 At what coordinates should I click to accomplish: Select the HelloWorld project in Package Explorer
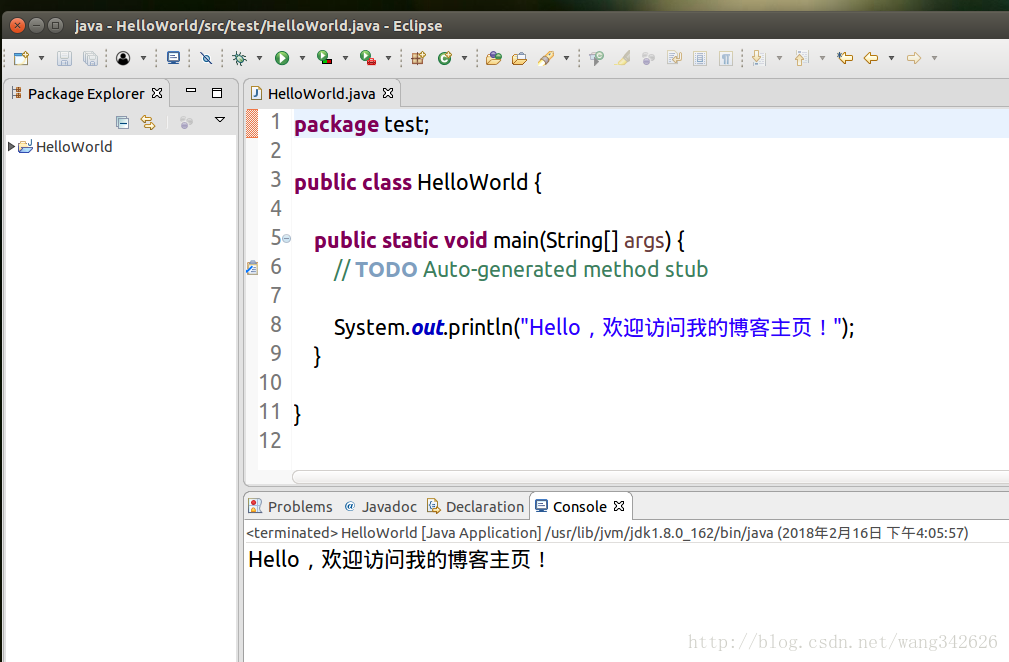[74, 147]
